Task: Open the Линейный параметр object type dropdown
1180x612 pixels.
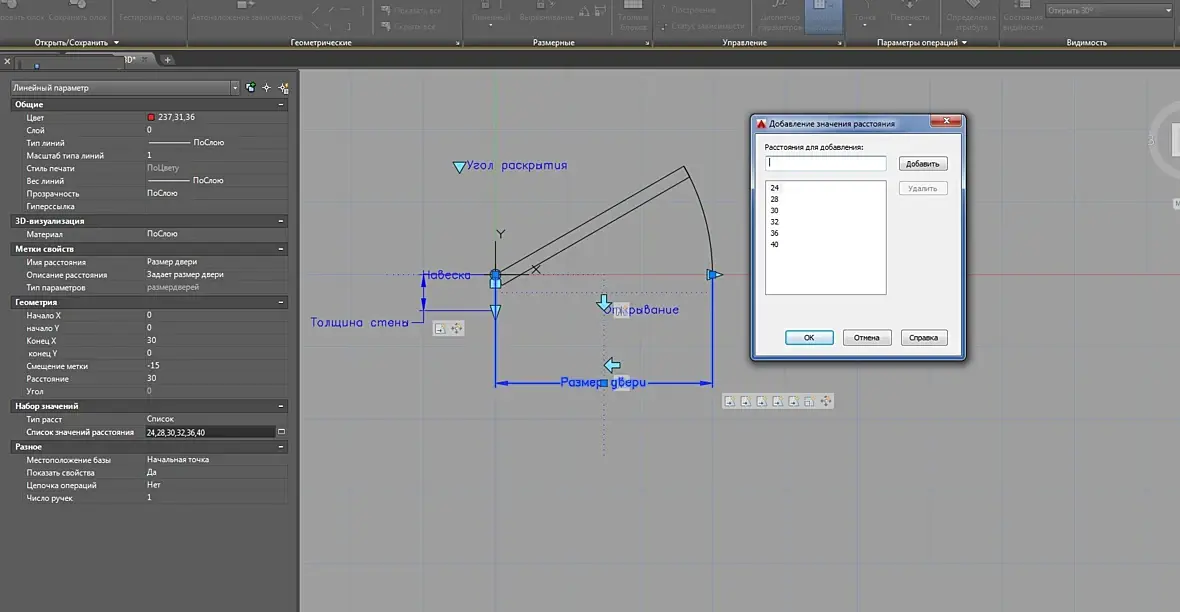Action: 235,88
